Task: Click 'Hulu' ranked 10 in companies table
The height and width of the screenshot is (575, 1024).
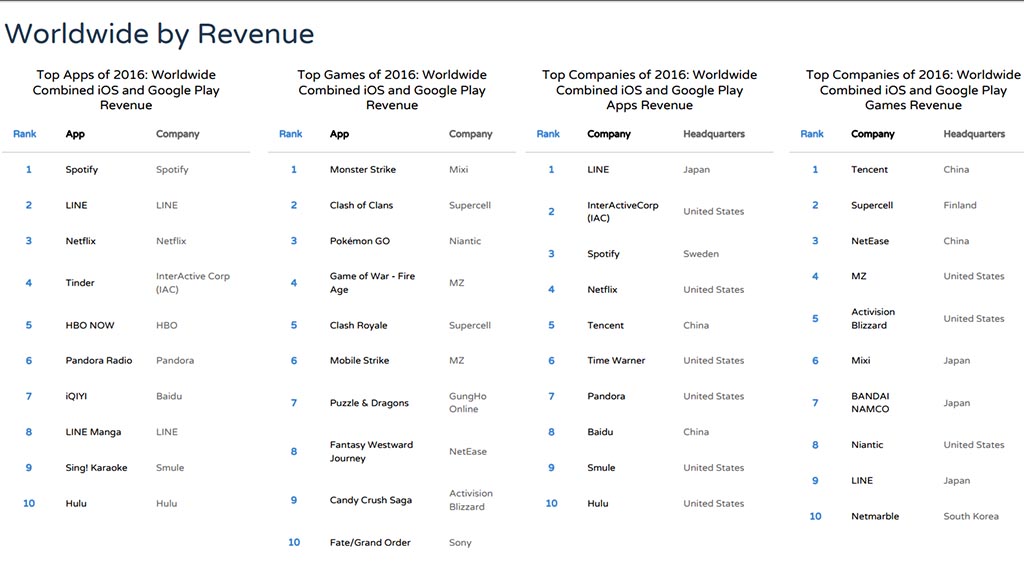Action: point(598,504)
